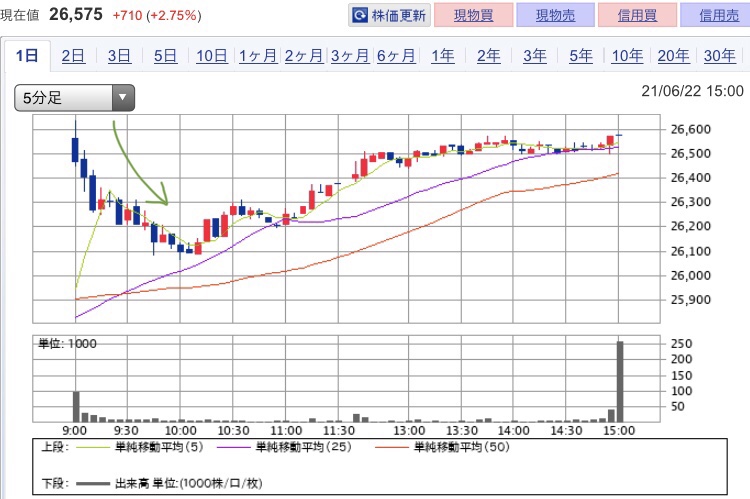
Task: Click the current price 26,575
Action: [76, 14]
